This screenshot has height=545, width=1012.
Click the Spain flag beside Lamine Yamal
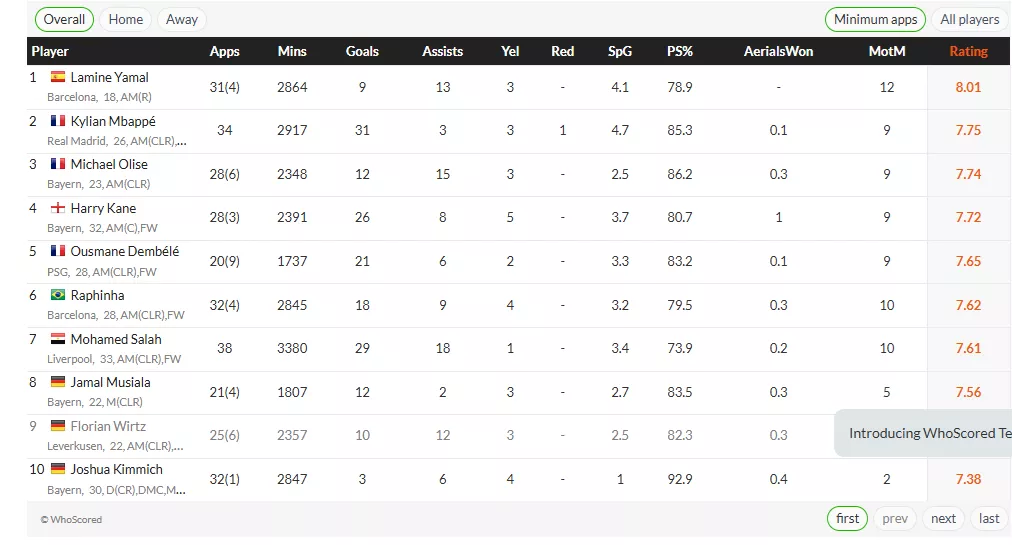click(58, 77)
